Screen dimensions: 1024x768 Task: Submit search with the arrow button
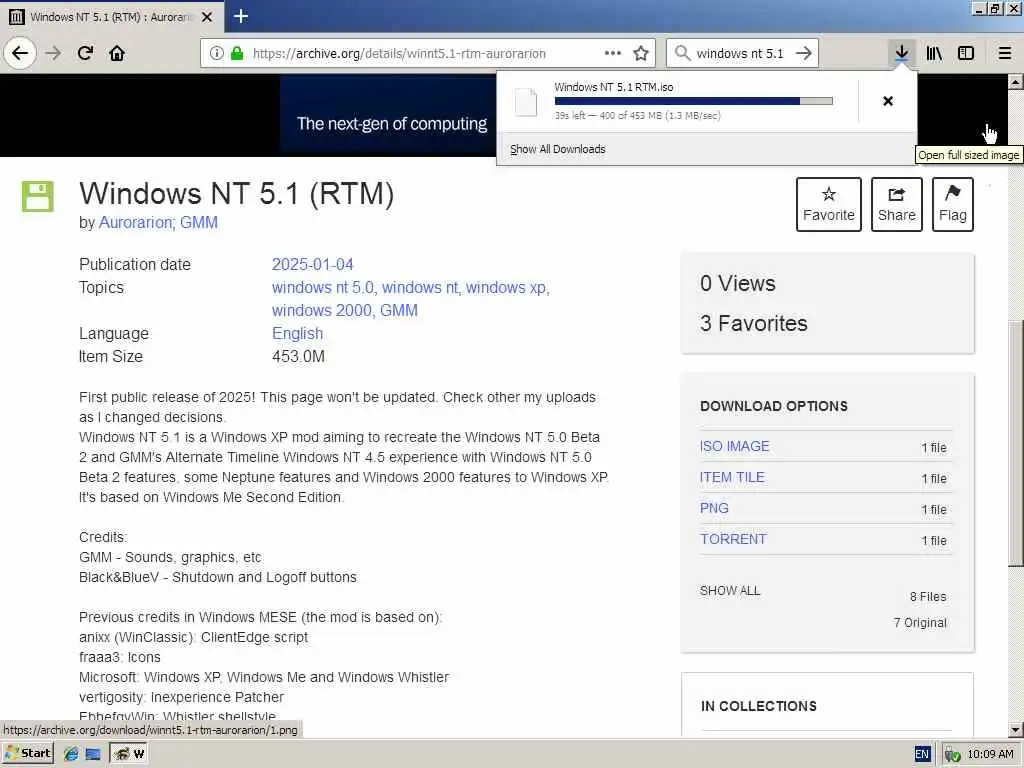[804, 53]
